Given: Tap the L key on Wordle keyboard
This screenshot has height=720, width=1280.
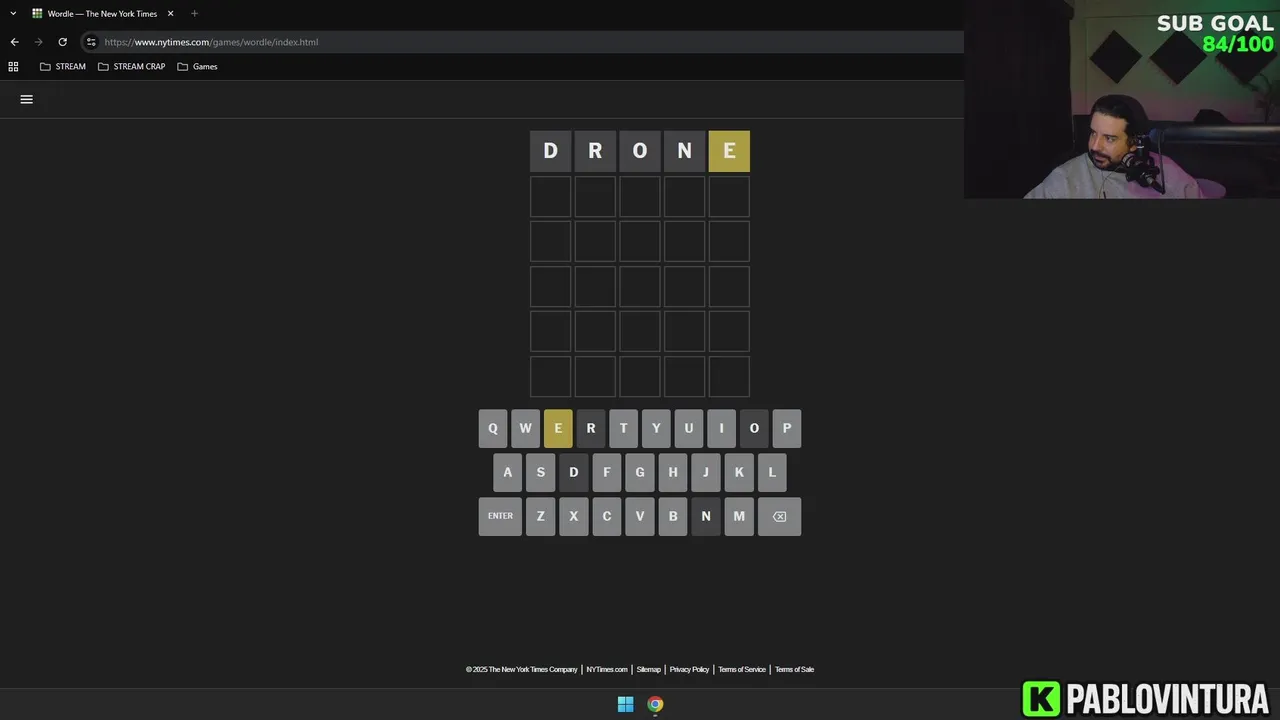Looking at the screenshot, I should click(772, 472).
